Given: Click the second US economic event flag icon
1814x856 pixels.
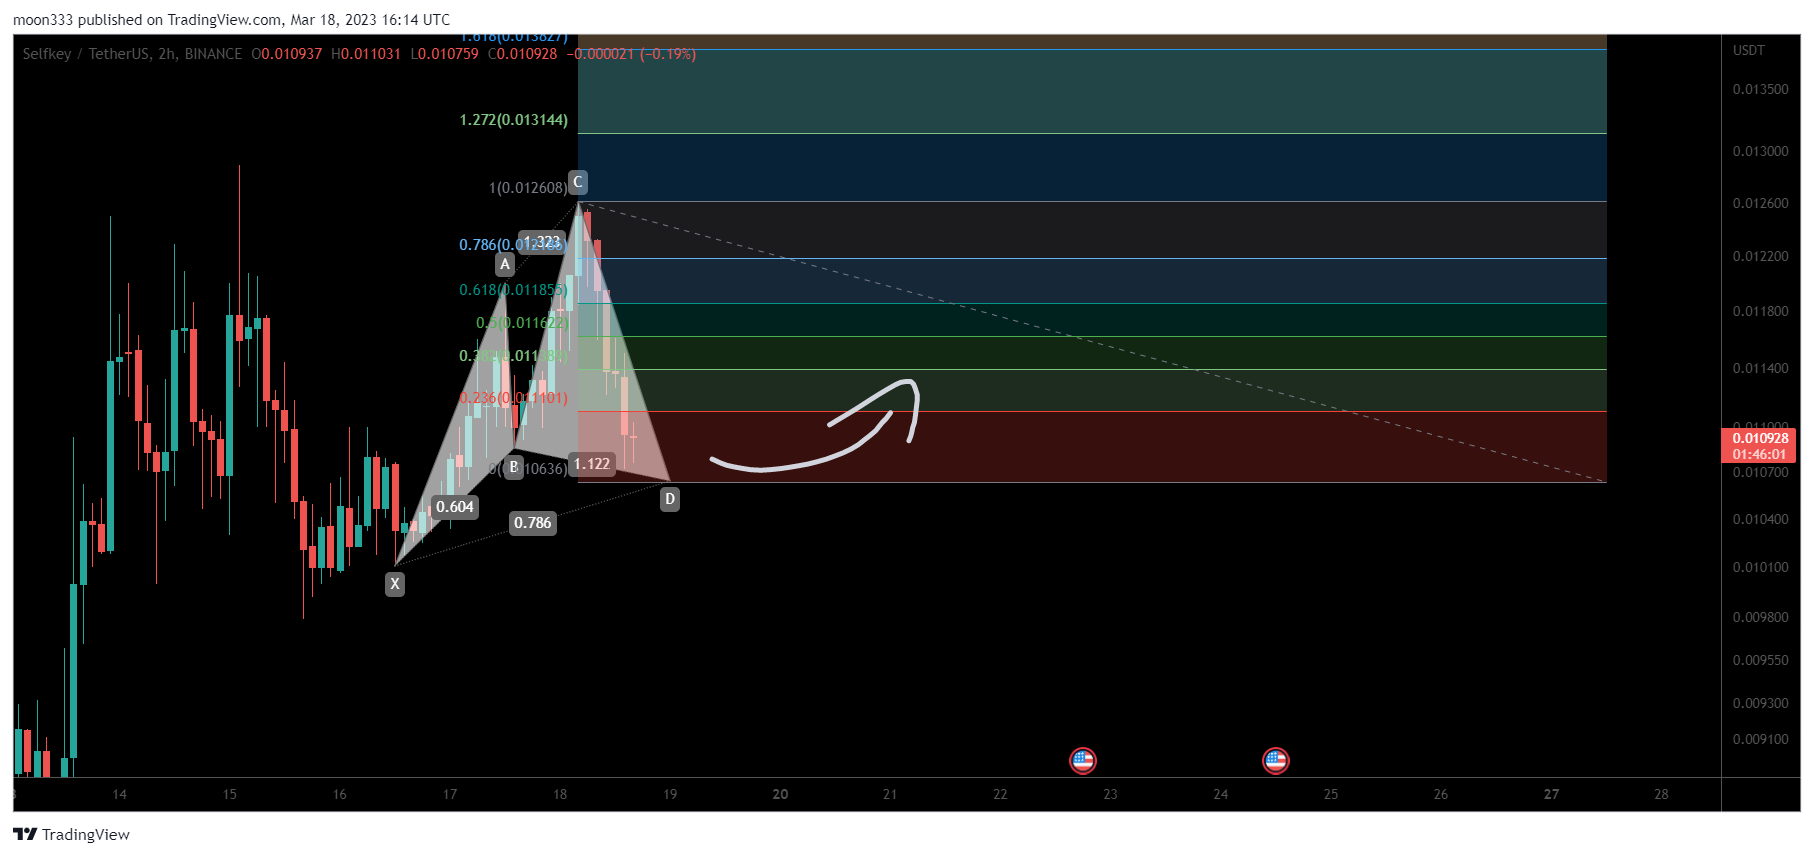Looking at the screenshot, I should click(x=1275, y=761).
